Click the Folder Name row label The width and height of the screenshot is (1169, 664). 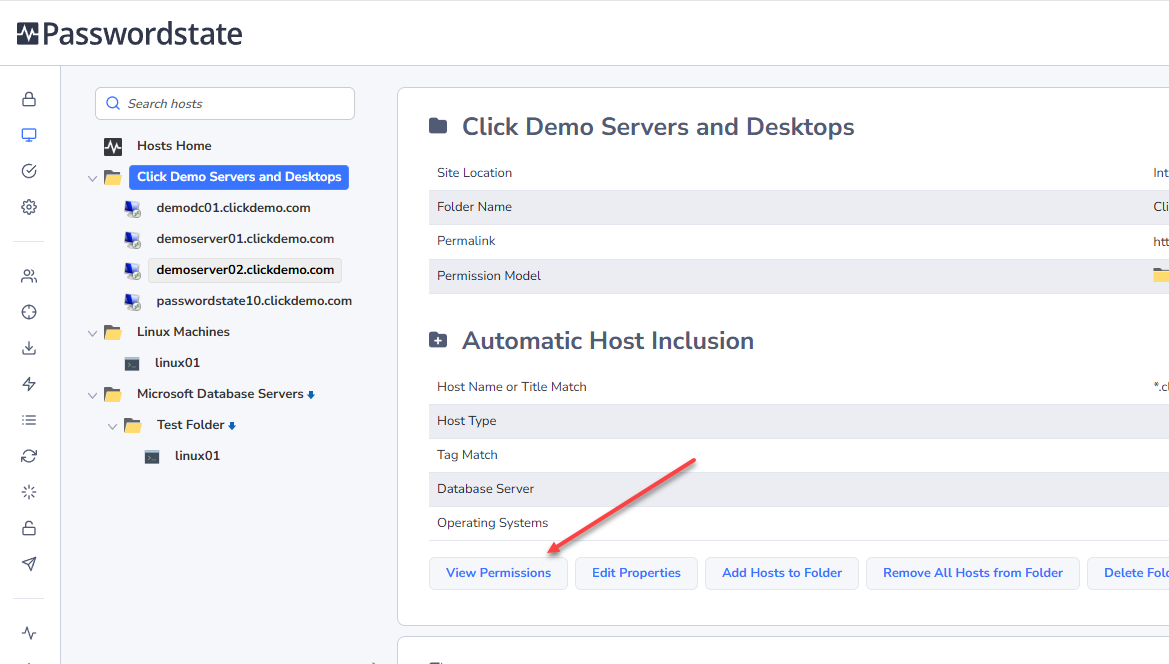tap(474, 207)
